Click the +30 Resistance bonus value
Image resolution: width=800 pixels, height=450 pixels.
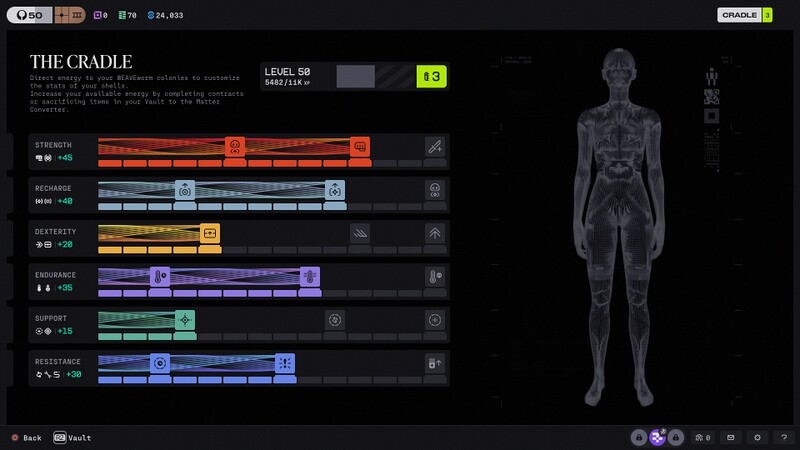[74, 375]
